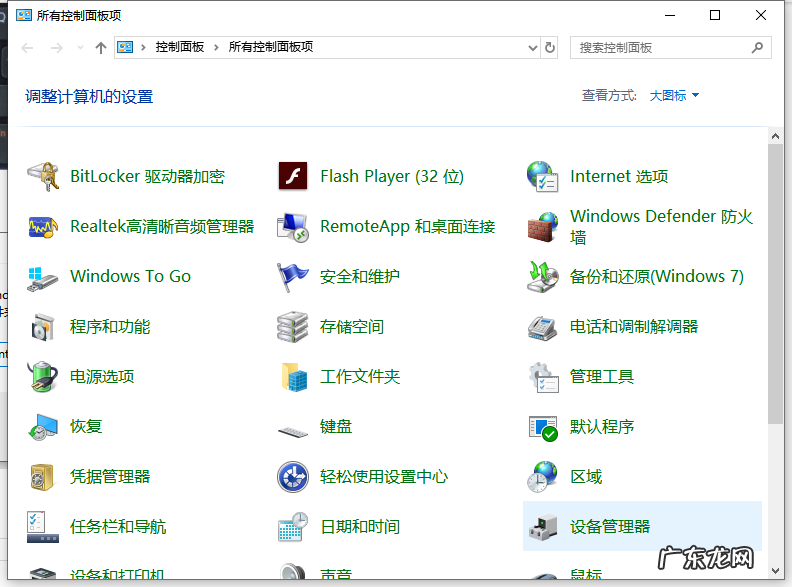The height and width of the screenshot is (587, 792).
Task: Click the Flash Player (32 位) icon
Action: point(293,176)
